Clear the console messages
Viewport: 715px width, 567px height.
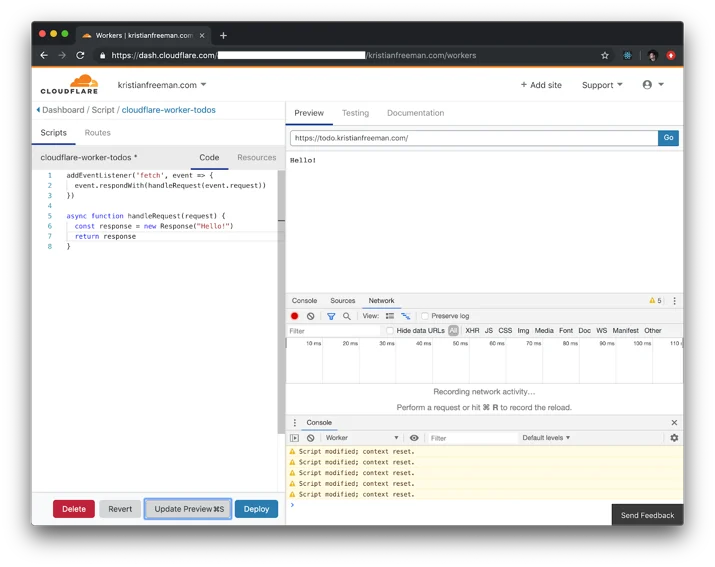[x=311, y=438]
